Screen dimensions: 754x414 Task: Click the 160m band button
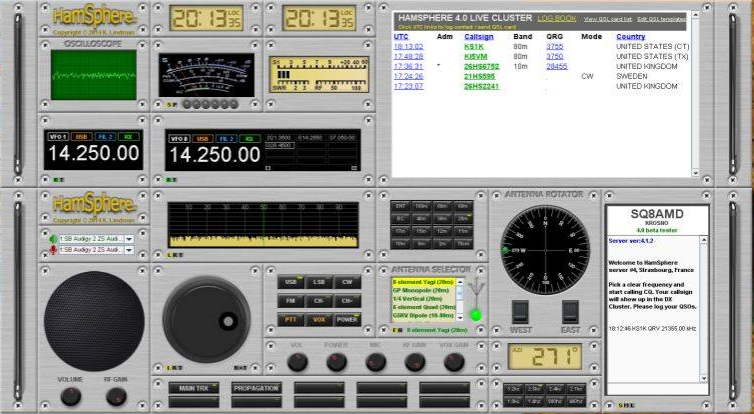(421, 206)
